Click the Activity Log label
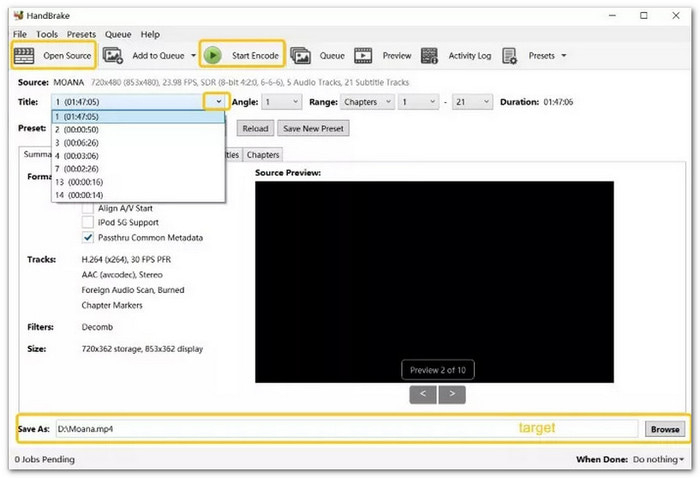 click(470, 56)
